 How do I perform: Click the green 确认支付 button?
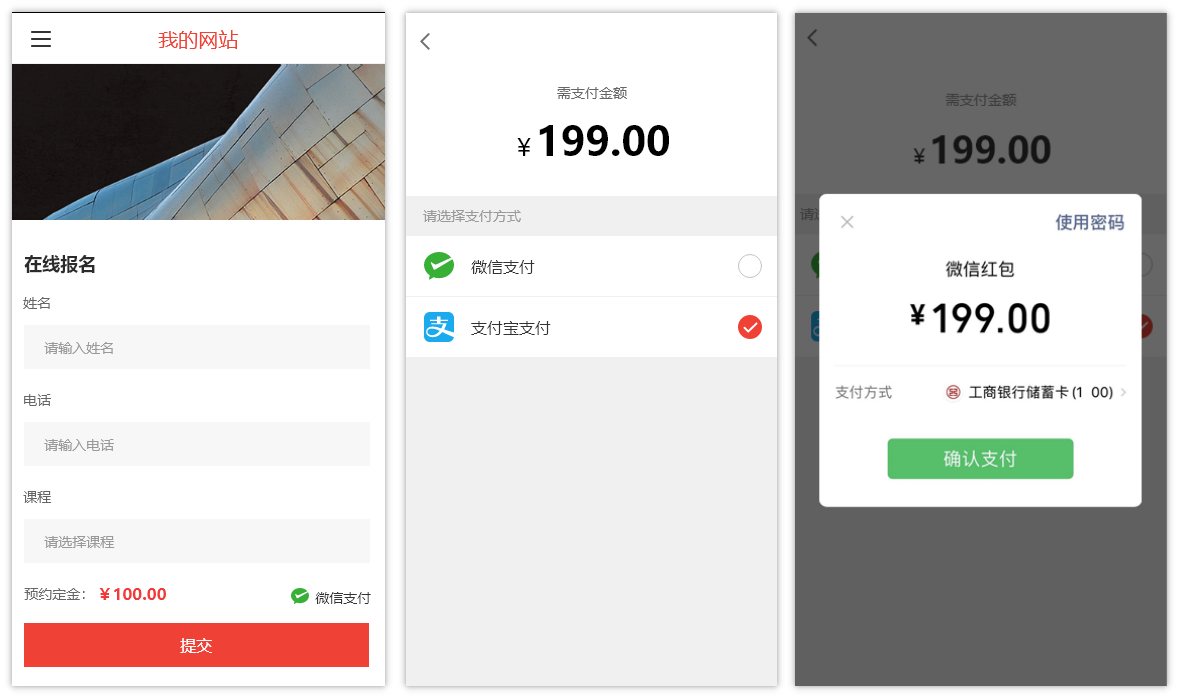(980, 459)
